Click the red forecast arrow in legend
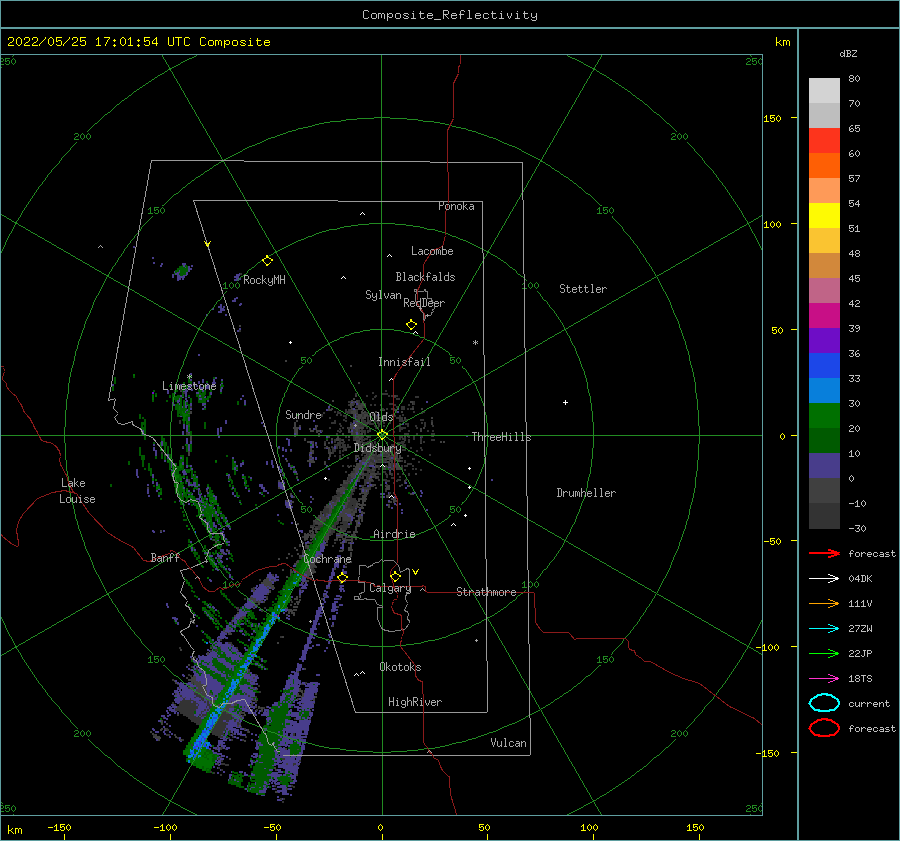This screenshot has width=900, height=841. 824,553
